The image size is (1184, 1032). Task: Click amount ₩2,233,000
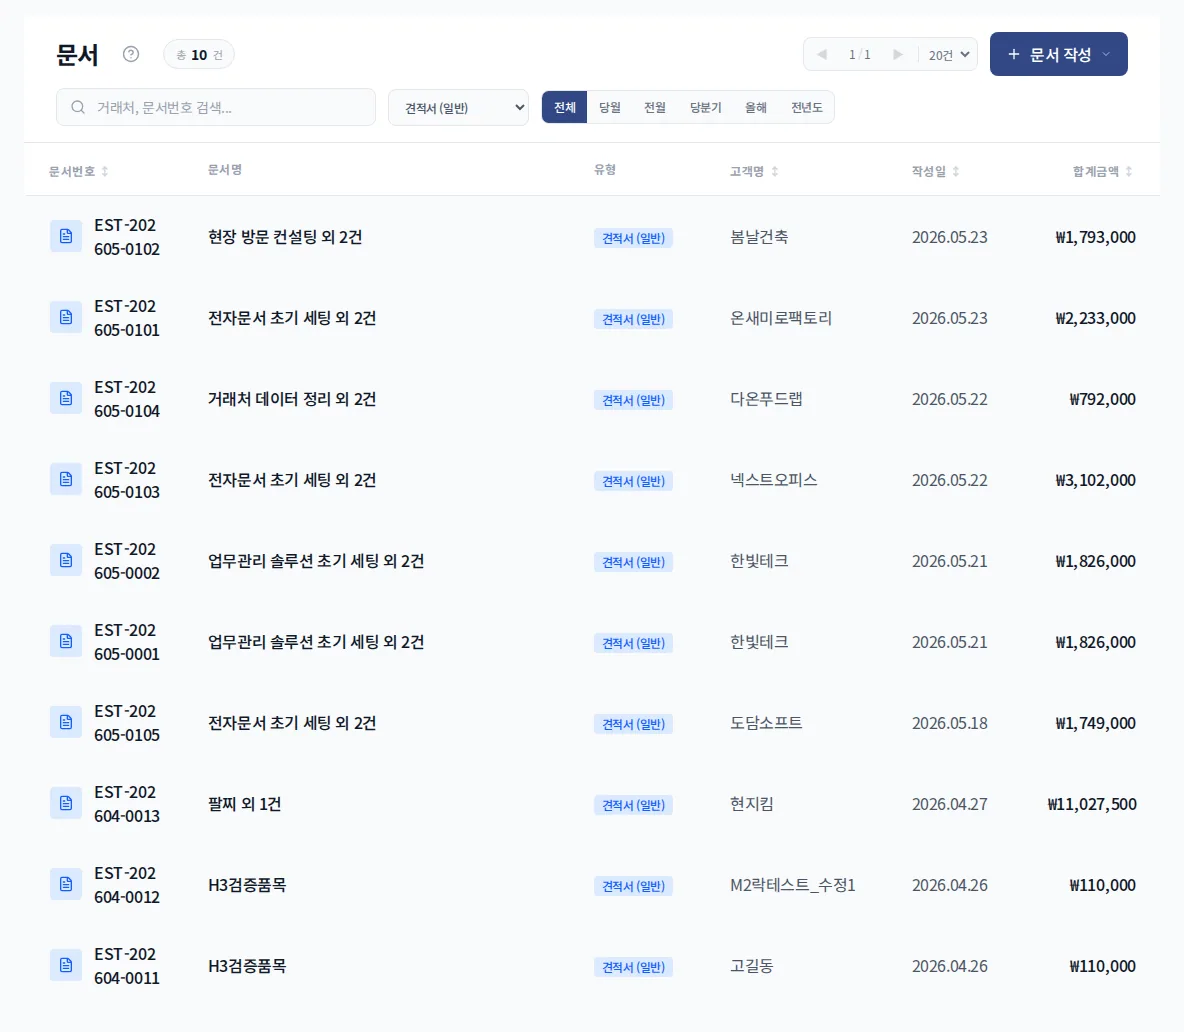pyautogui.click(x=1095, y=318)
